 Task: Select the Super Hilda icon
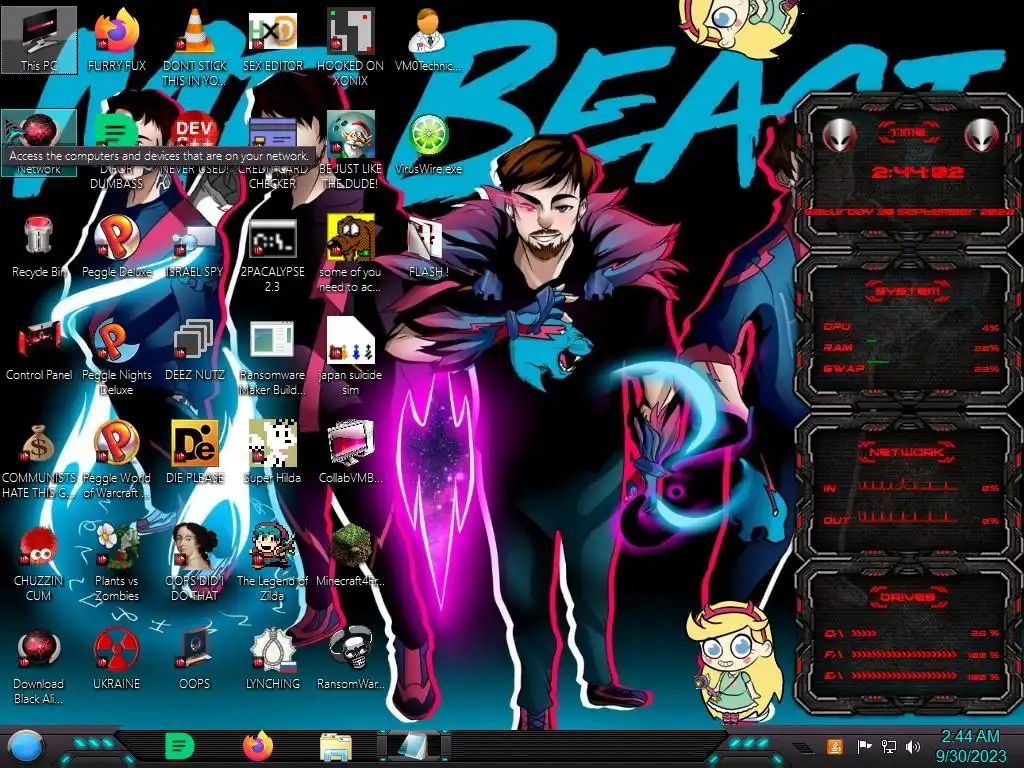point(272,452)
